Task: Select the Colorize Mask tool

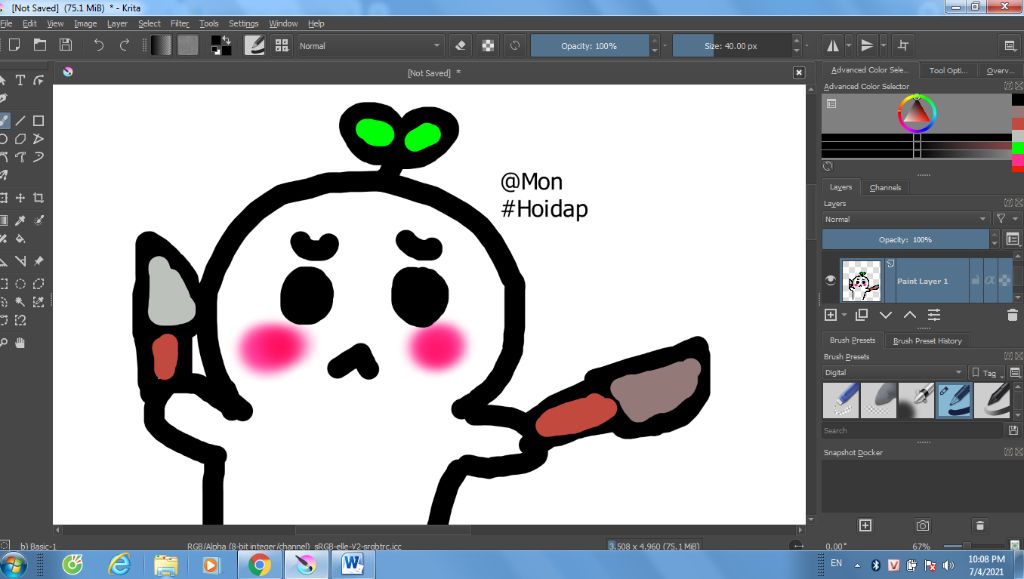Action: pos(39,221)
